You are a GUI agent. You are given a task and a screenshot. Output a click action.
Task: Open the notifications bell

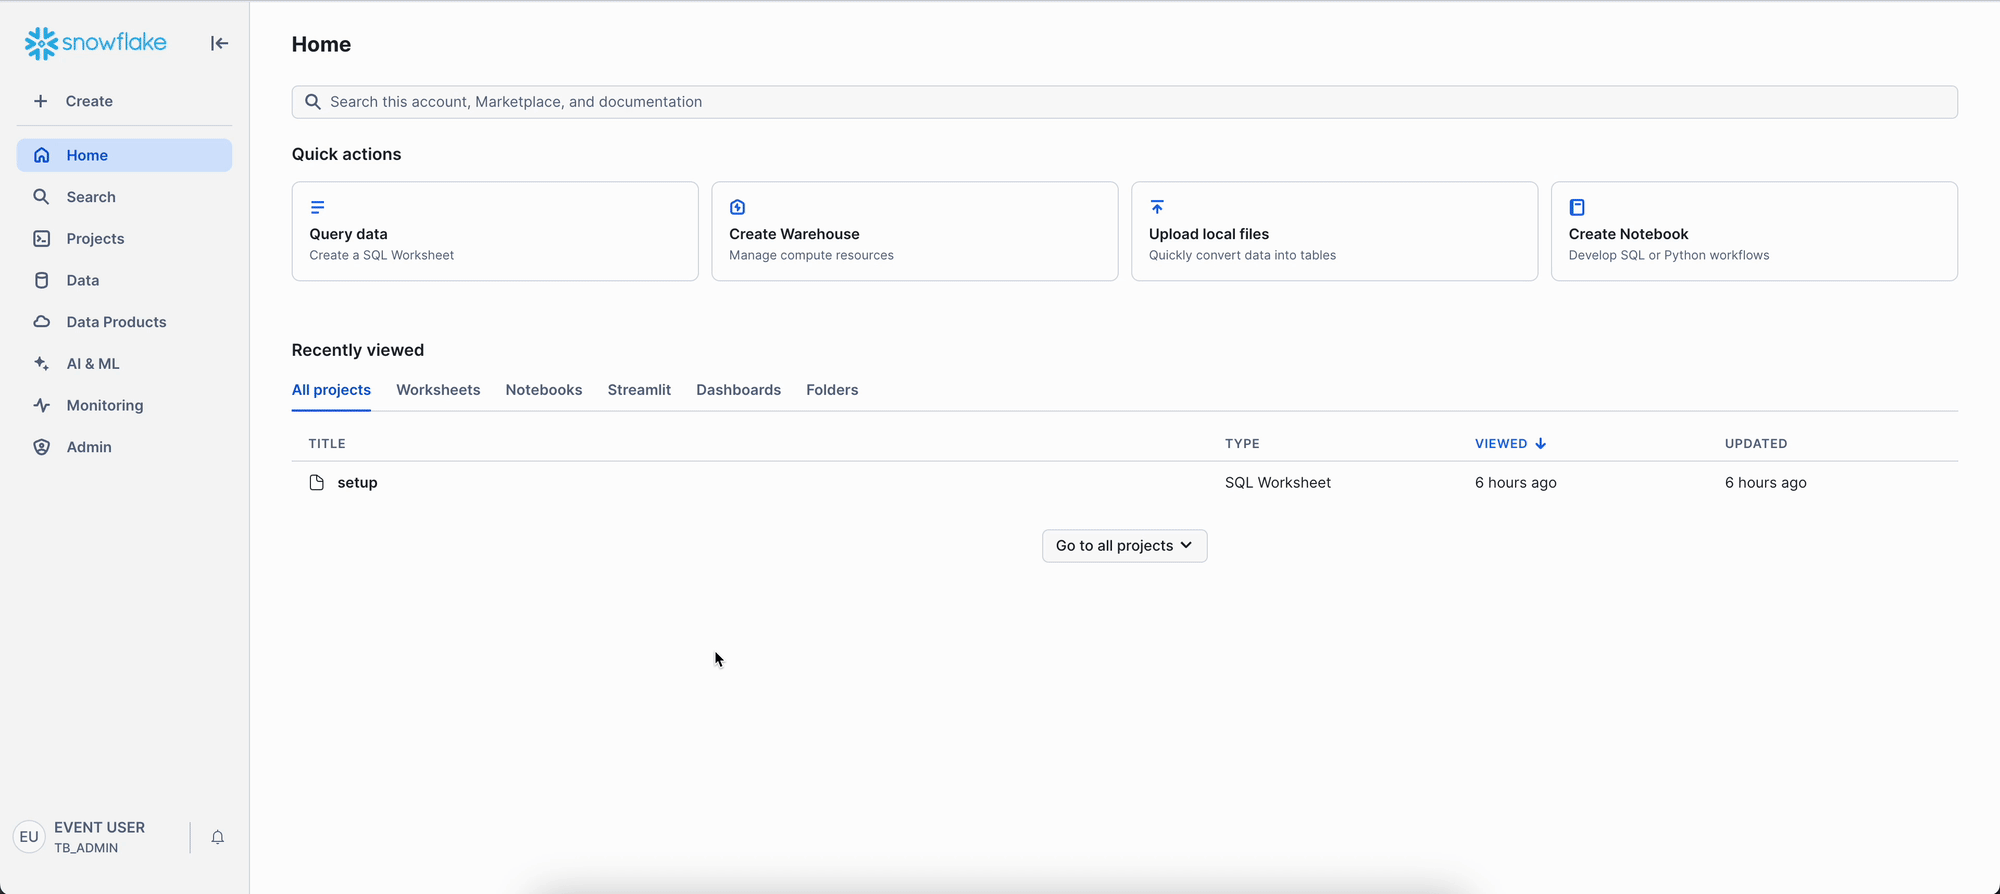point(217,837)
